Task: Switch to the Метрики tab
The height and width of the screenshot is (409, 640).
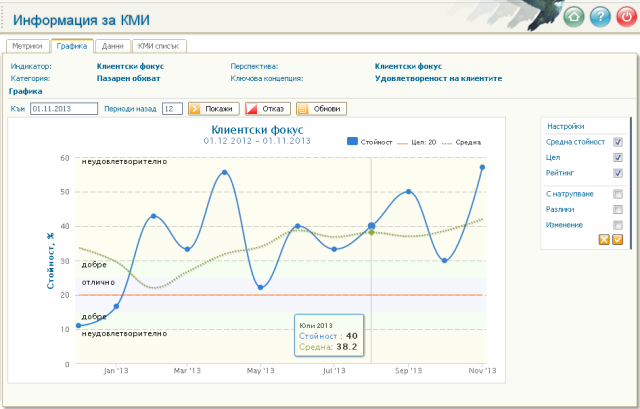Action: tap(27, 46)
